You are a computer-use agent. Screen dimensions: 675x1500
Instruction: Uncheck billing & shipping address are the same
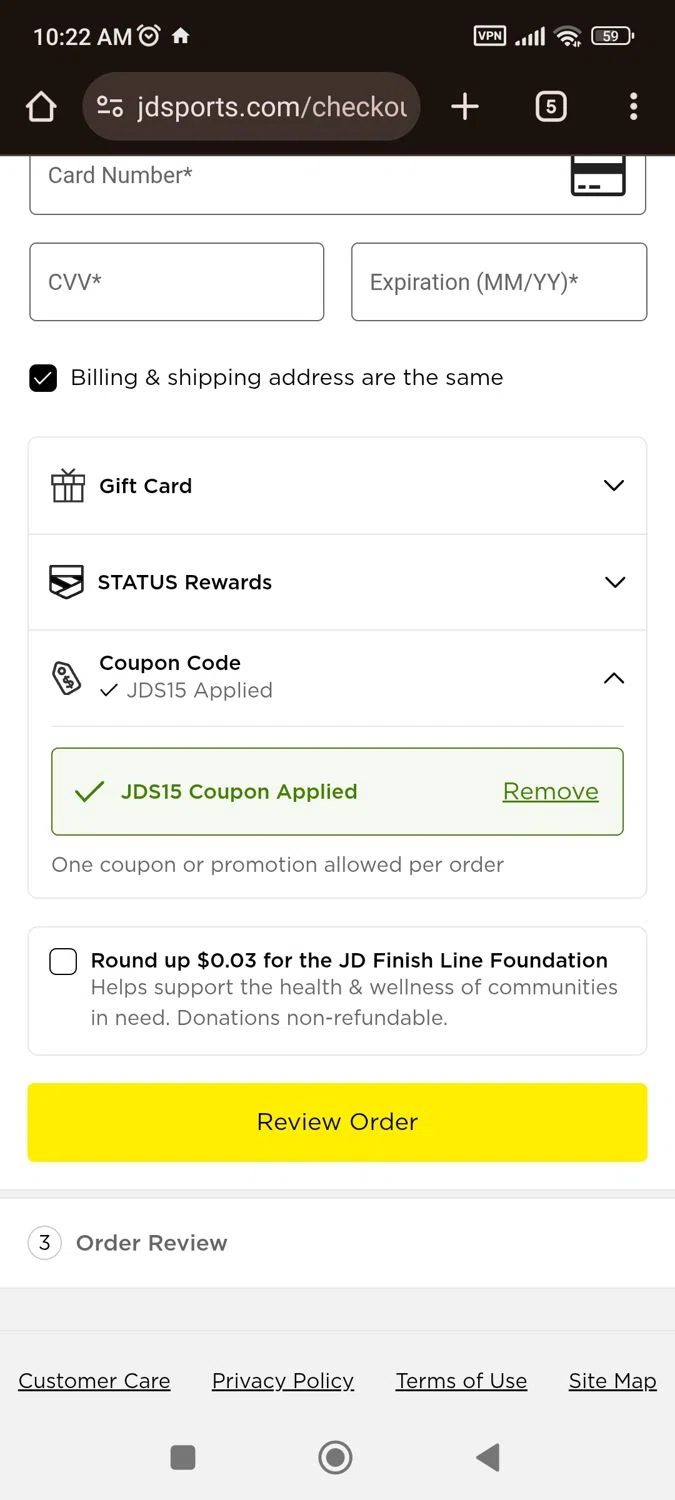(43, 378)
